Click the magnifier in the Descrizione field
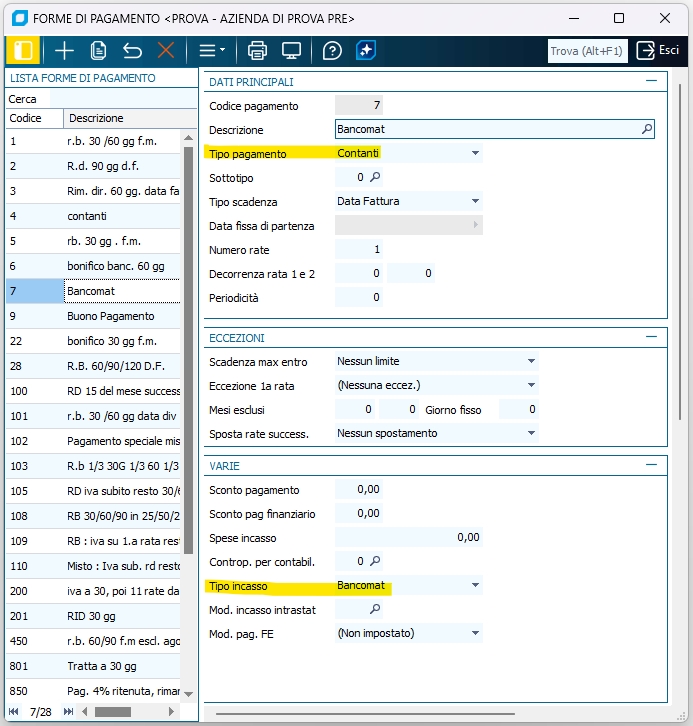The image size is (693, 726). (647, 129)
